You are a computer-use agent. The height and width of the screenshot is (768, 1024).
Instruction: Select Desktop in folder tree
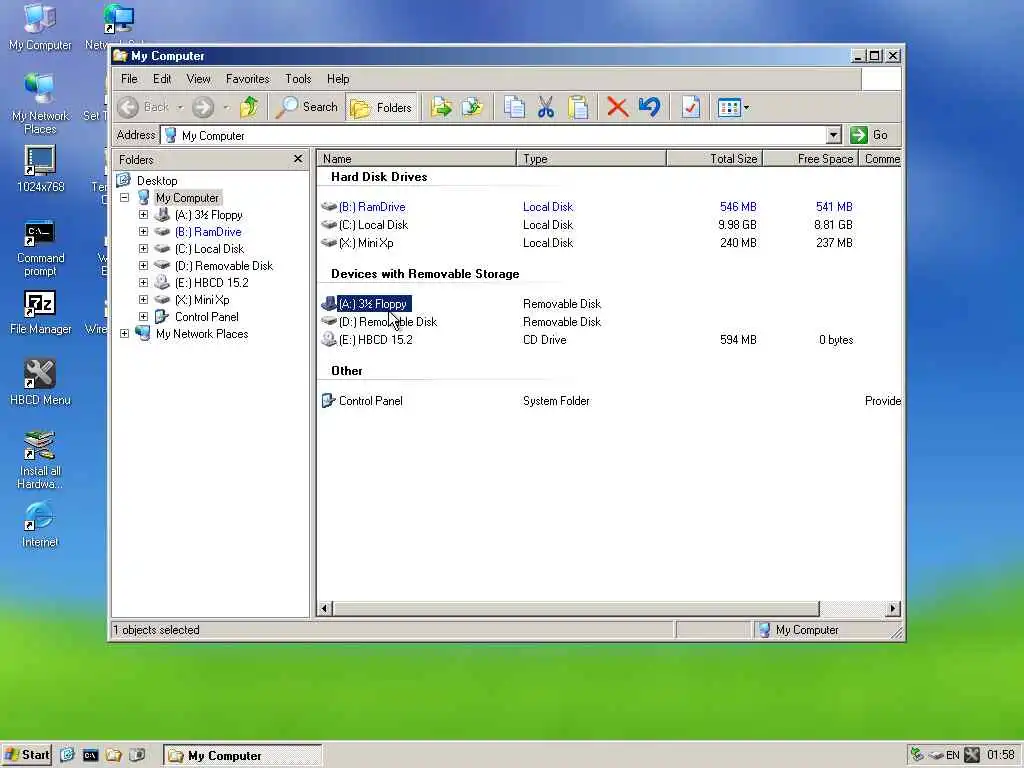click(x=157, y=181)
